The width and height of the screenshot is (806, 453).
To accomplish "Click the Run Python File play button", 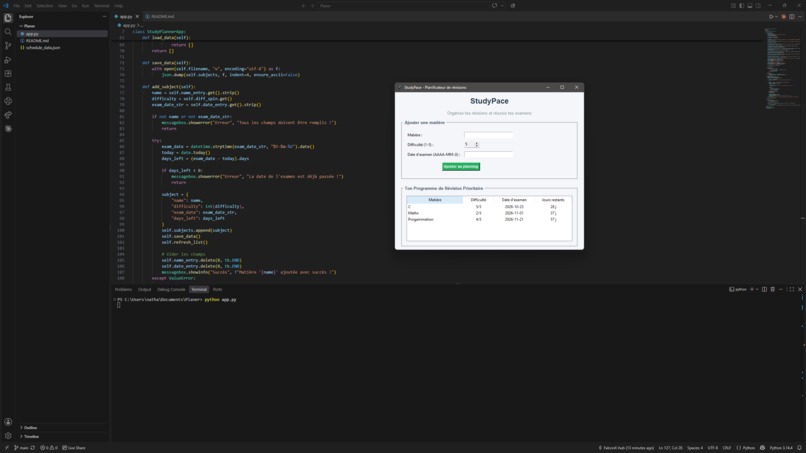I will coord(771,16).
